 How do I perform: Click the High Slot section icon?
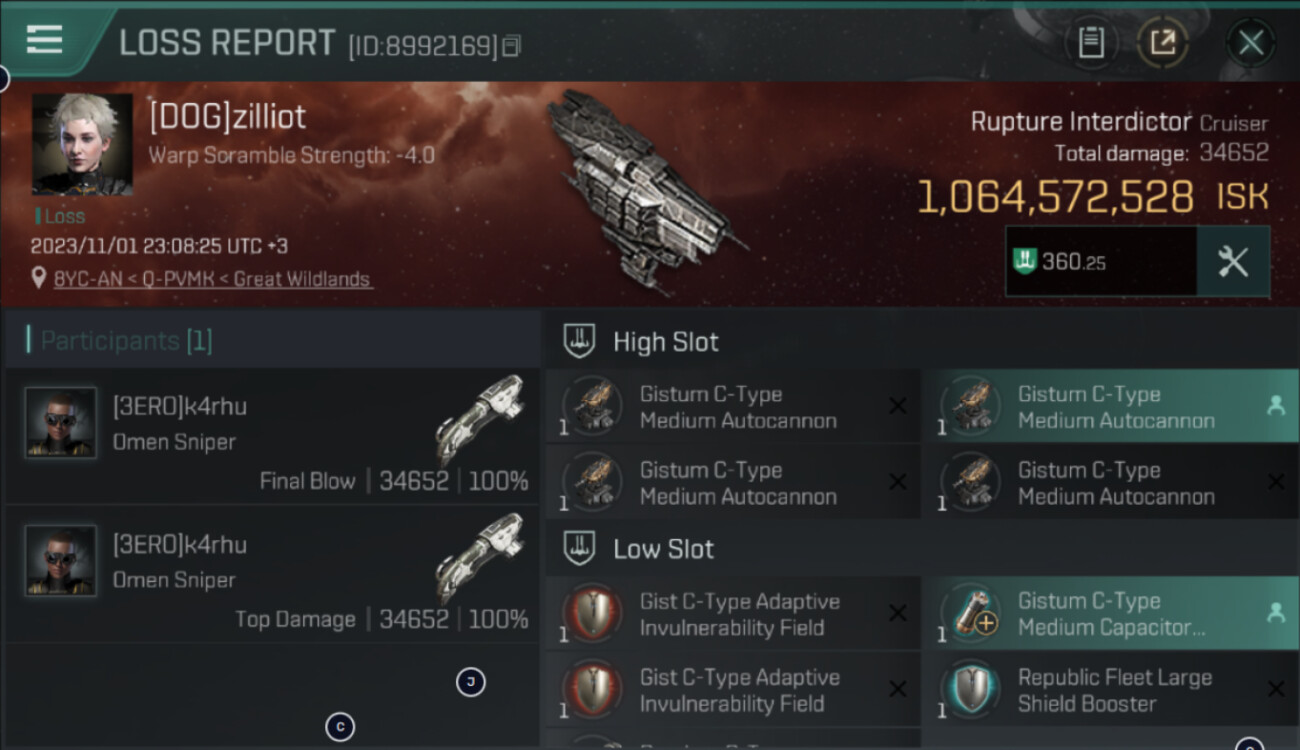point(581,341)
